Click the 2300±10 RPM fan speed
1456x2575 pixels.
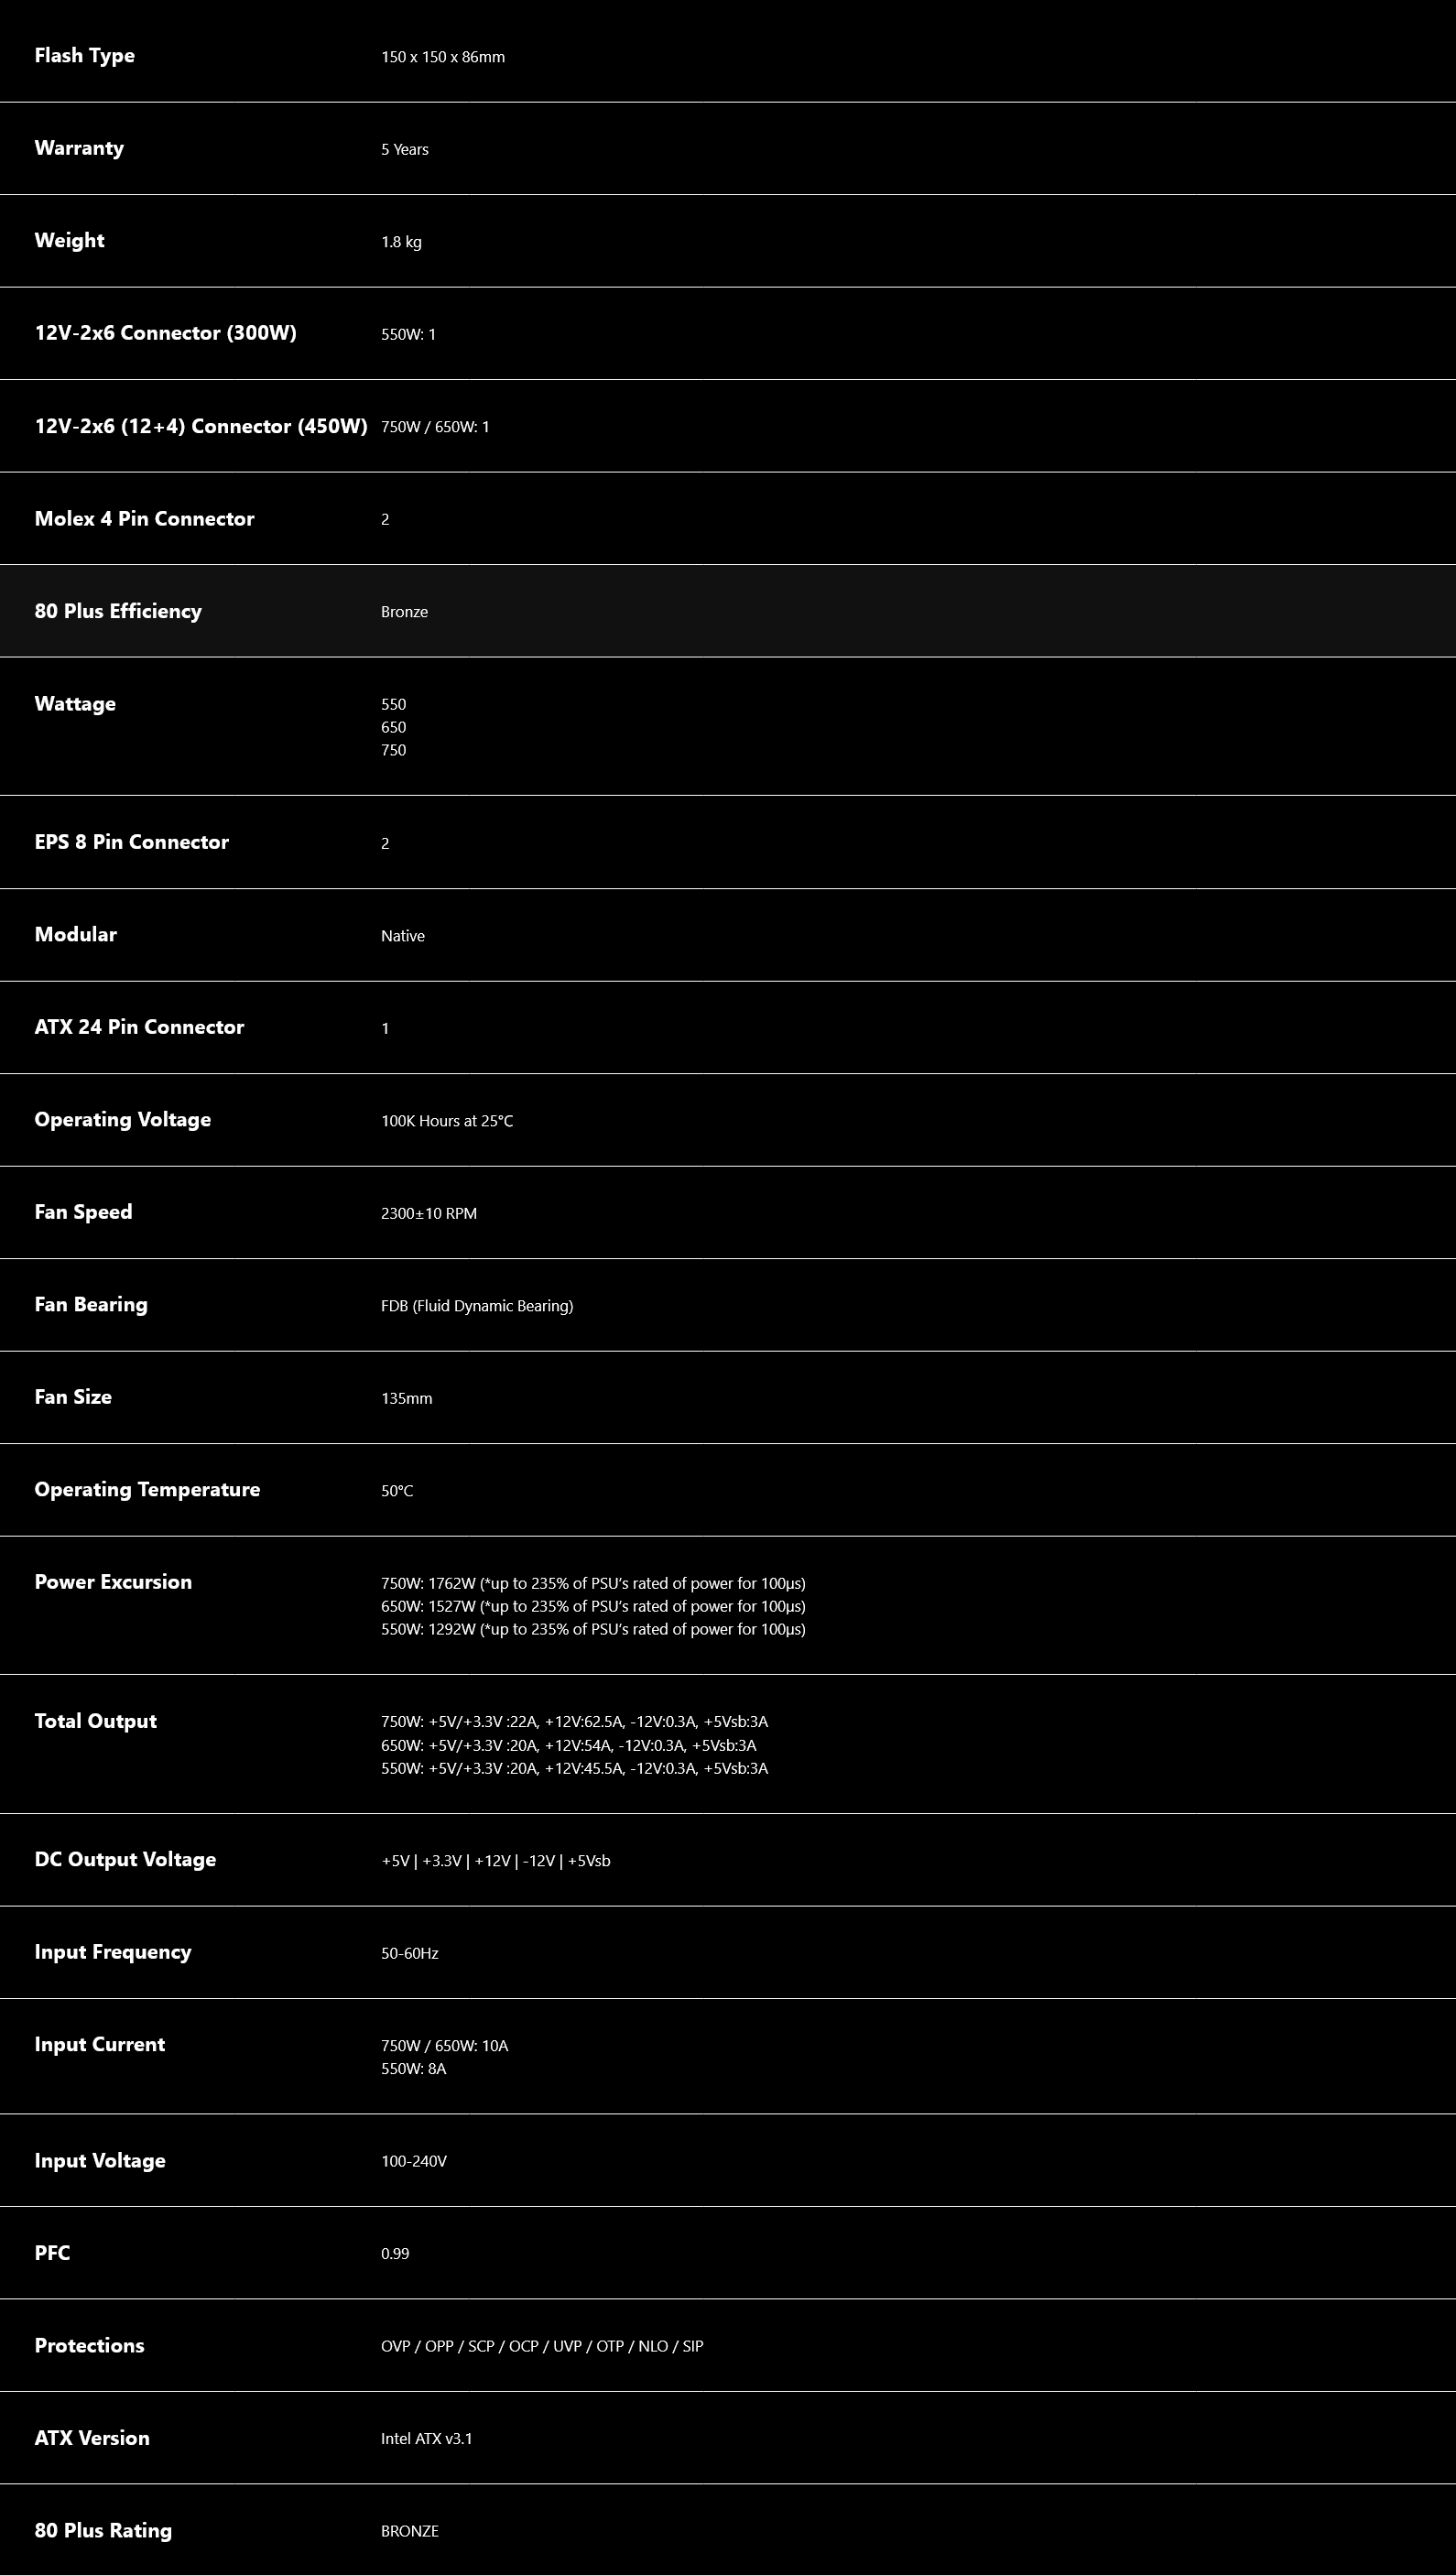coord(429,1213)
